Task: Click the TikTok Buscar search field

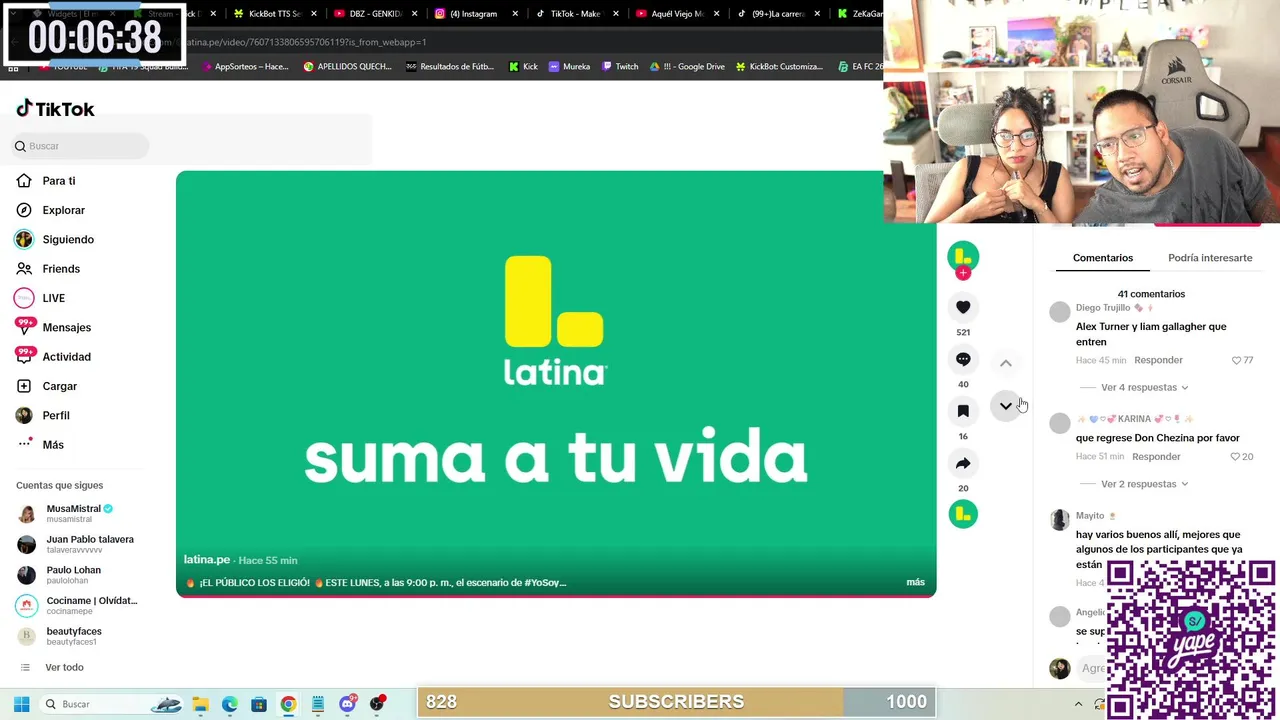Action: tap(82, 146)
